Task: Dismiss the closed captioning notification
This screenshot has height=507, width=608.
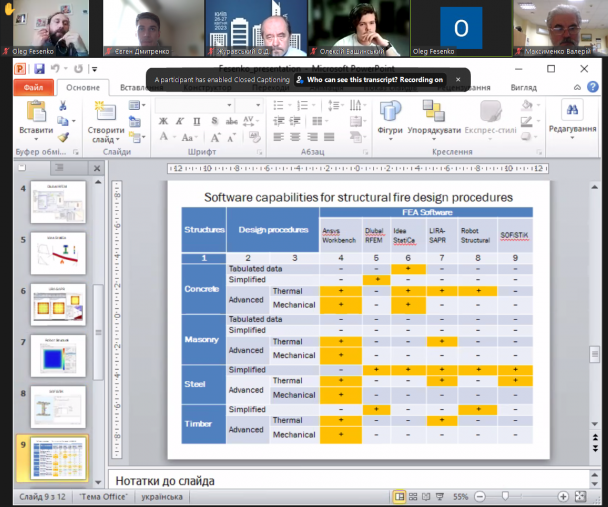Action: click(x=458, y=79)
